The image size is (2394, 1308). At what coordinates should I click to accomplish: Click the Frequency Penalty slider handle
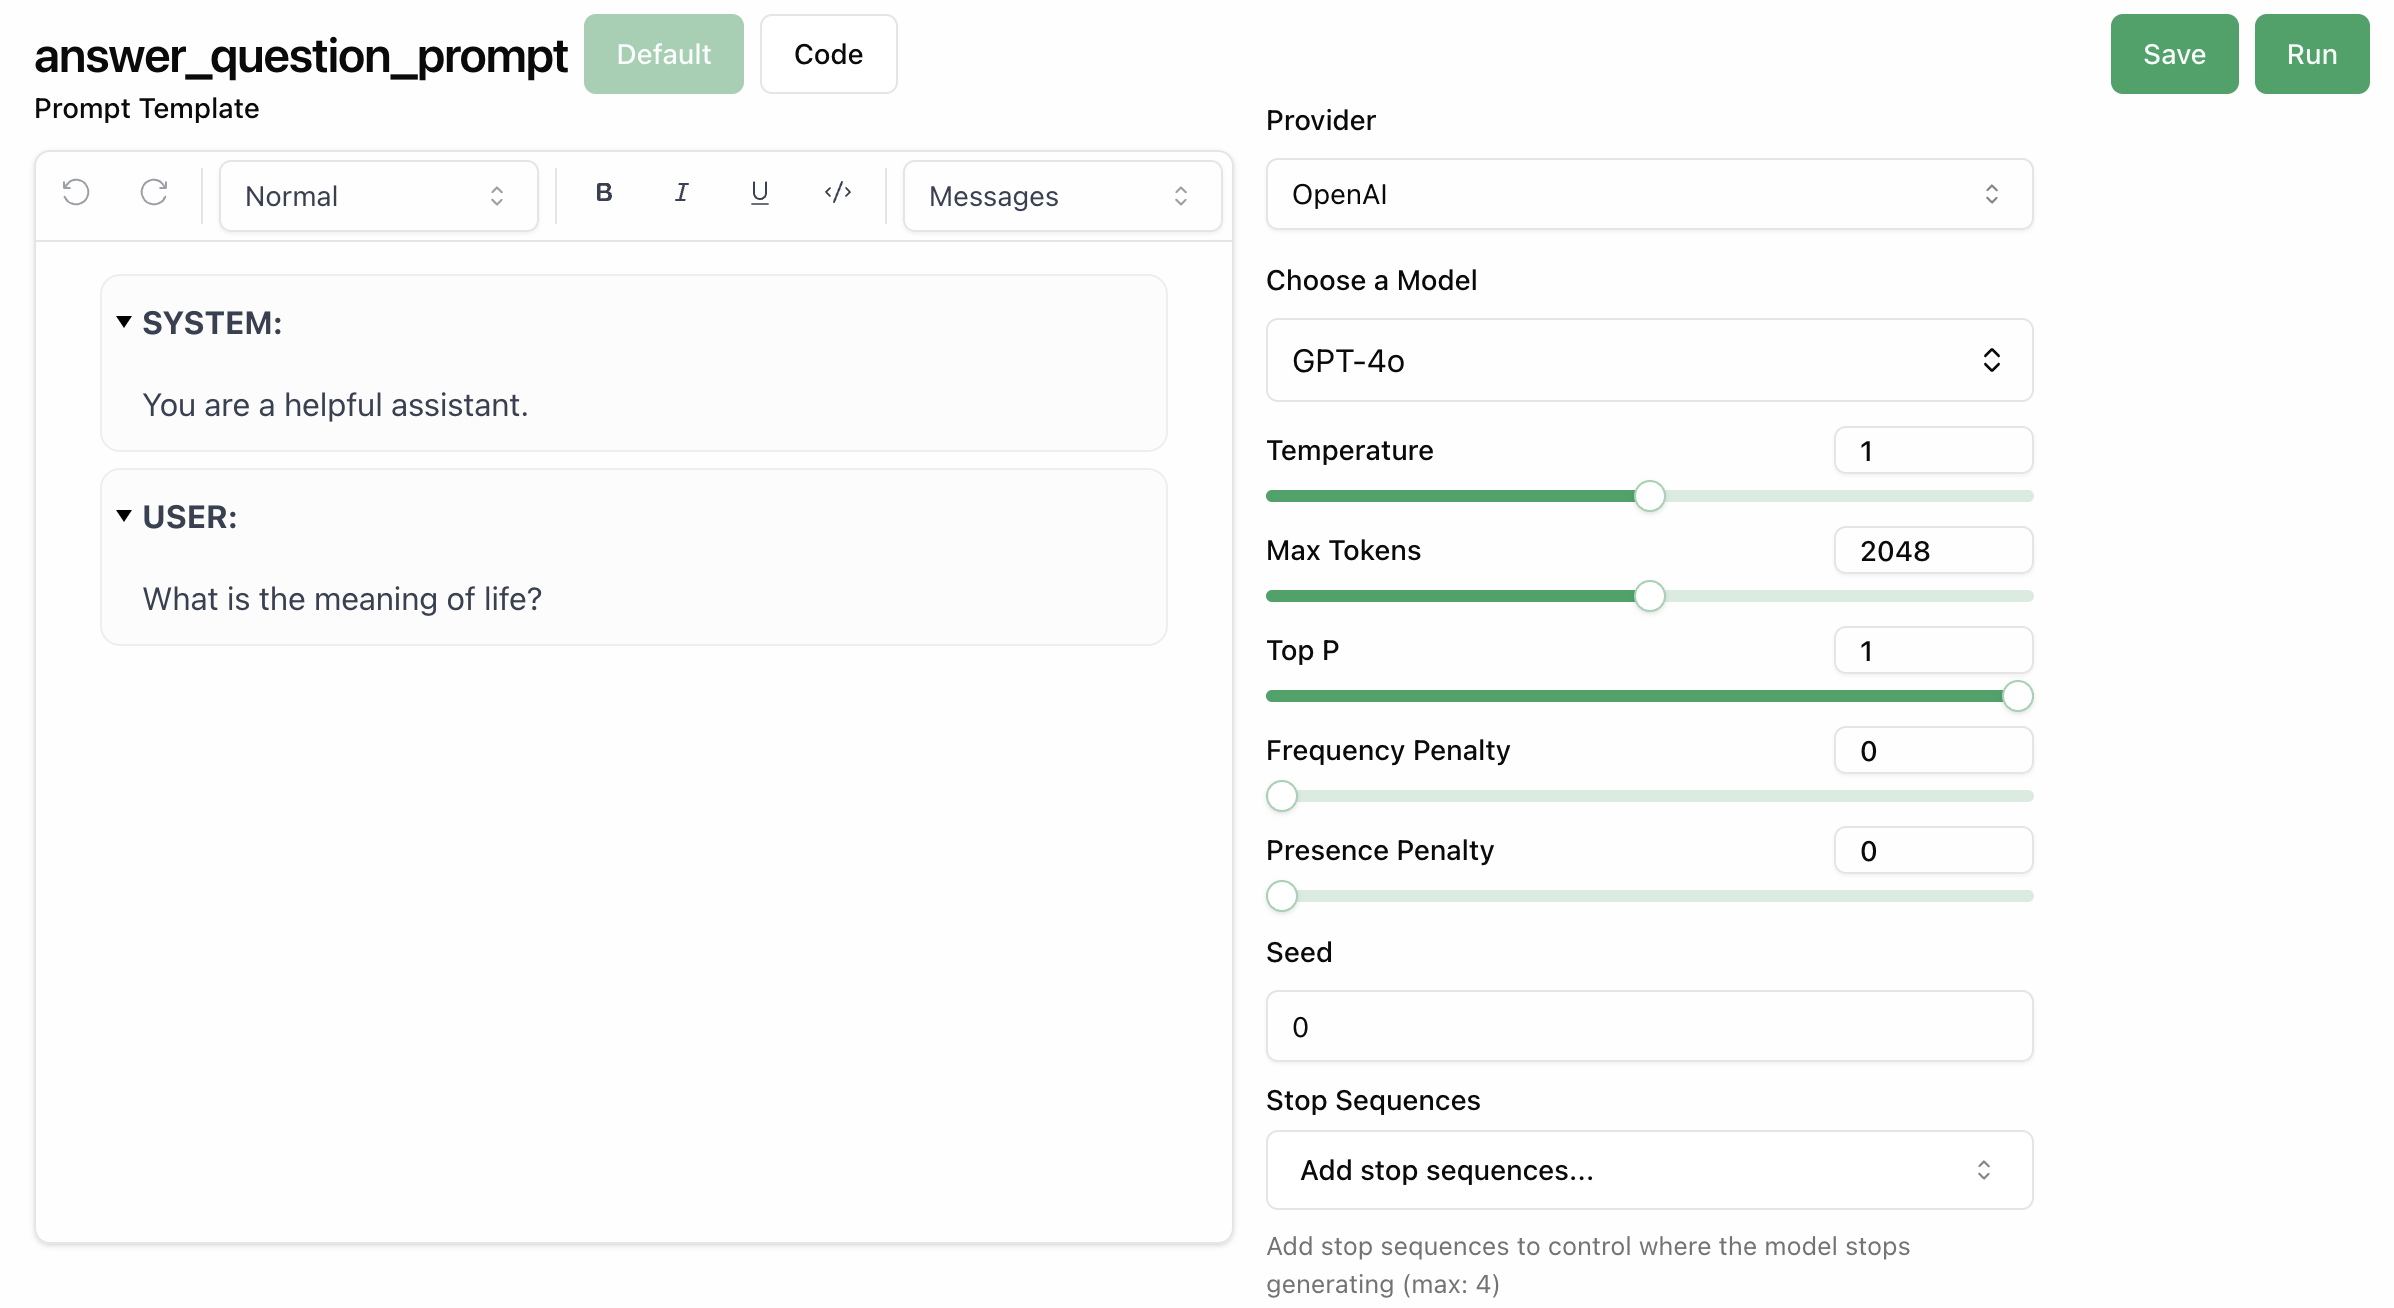point(1282,796)
